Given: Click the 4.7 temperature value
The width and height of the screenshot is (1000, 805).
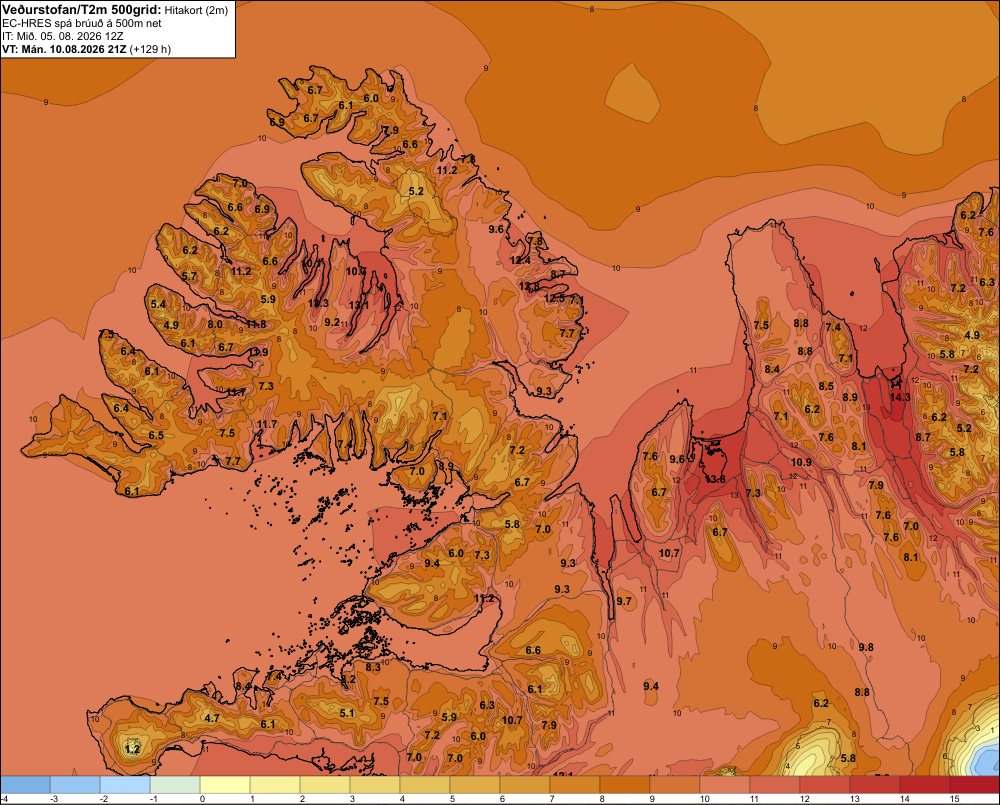Looking at the screenshot, I should click(x=212, y=718).
